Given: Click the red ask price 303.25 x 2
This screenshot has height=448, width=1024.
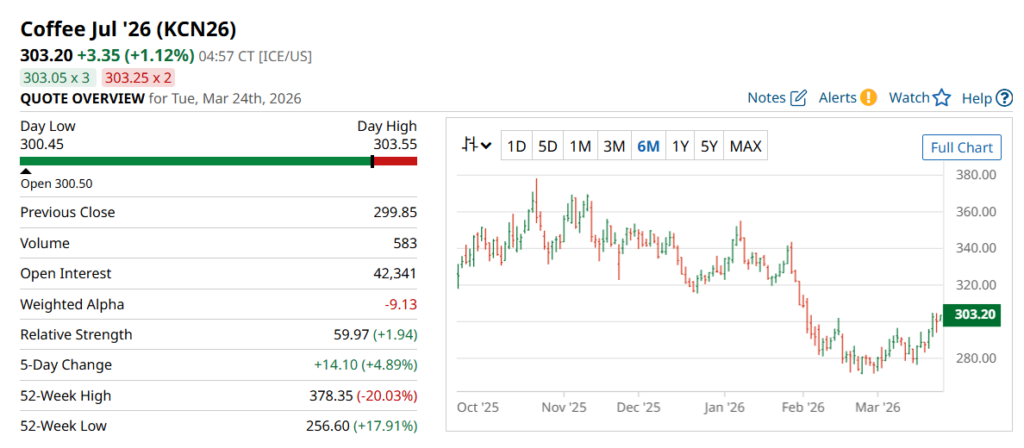Looking at the screenshot, I should 138,77.
